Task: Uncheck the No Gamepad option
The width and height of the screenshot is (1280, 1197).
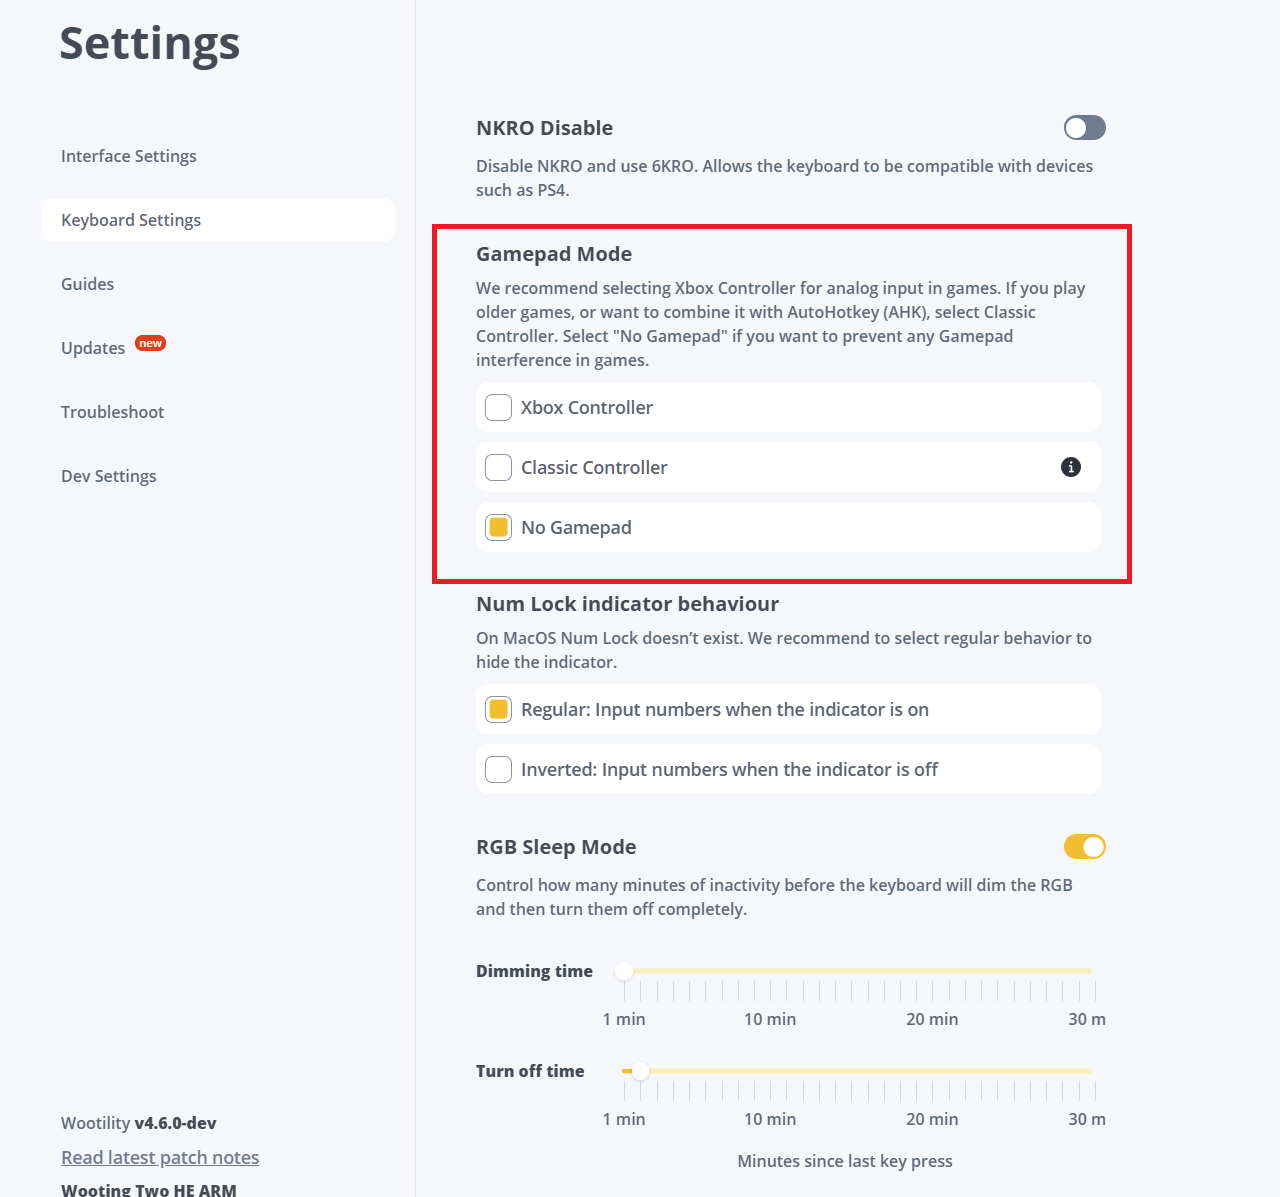Action: [498, 527]
